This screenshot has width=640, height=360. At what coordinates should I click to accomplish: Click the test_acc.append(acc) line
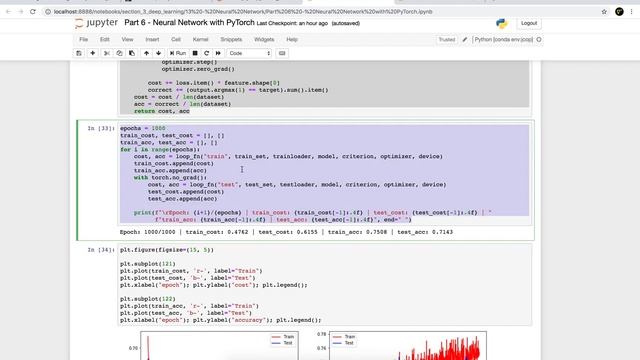point(182,199)
